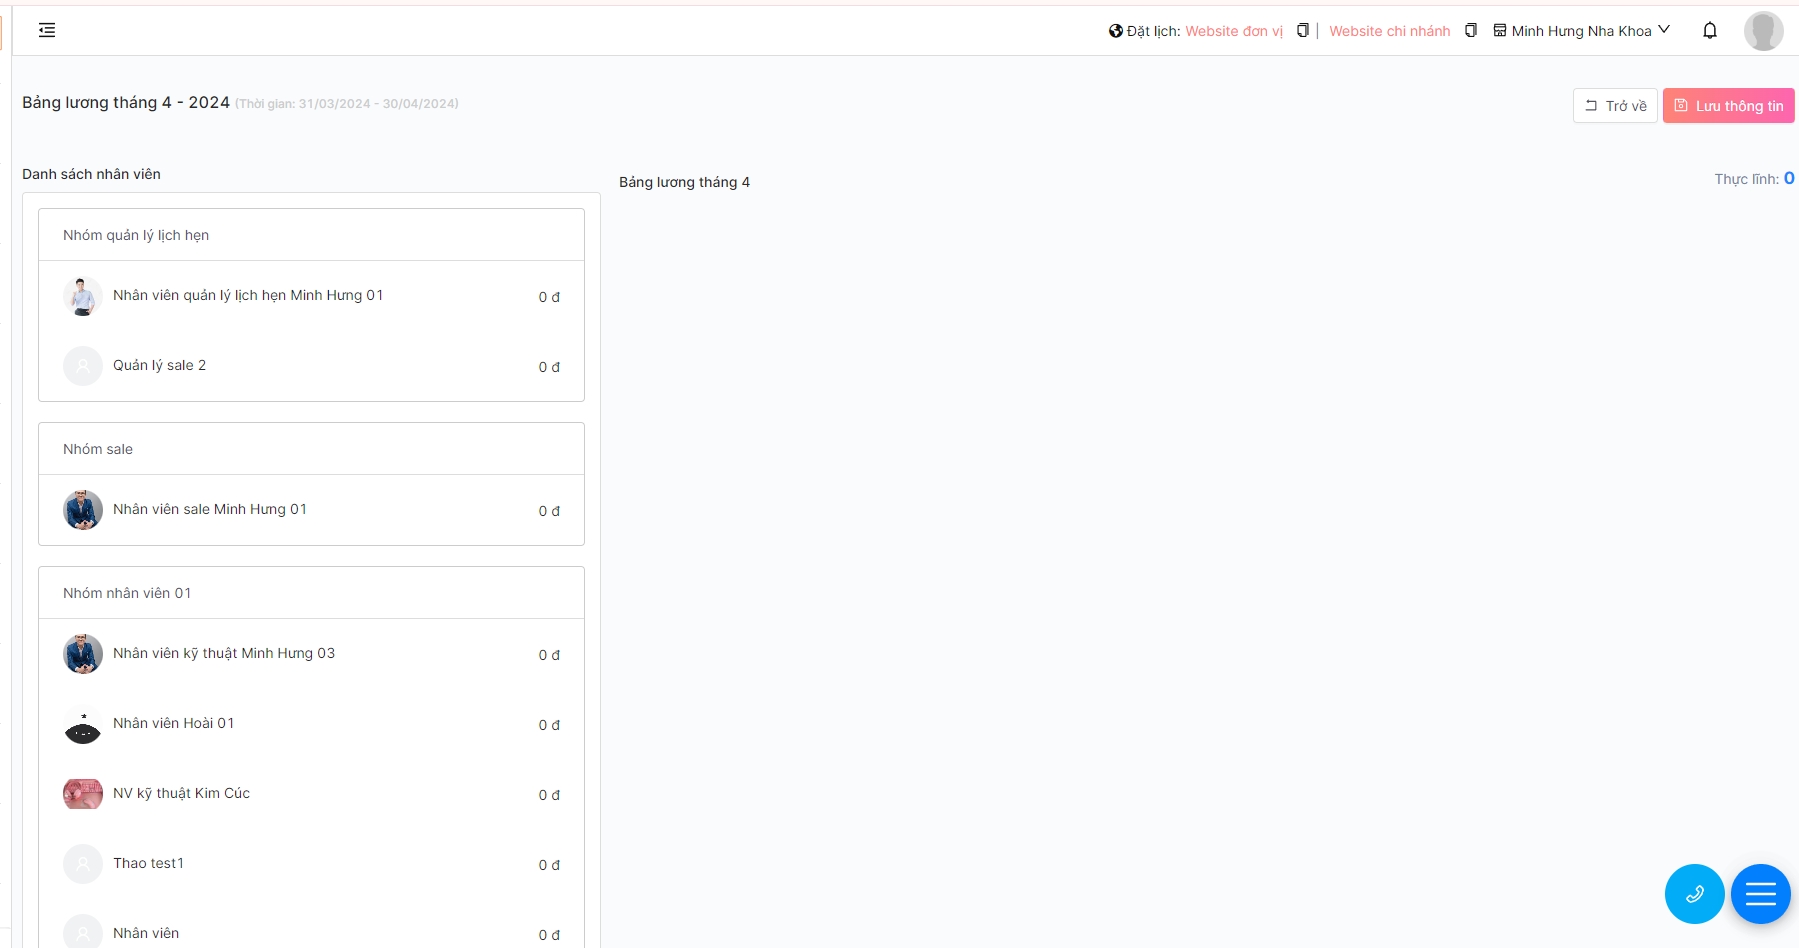The width and height of the screenshot is (1799, 948).
Task: Copy the Website đơn vị link icon
Action: (x=1302, y=31)
